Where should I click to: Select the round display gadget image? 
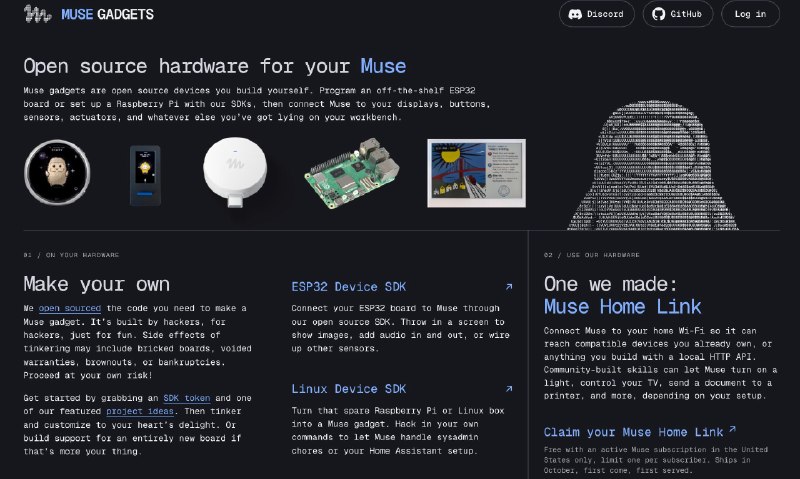pos(57,172)
